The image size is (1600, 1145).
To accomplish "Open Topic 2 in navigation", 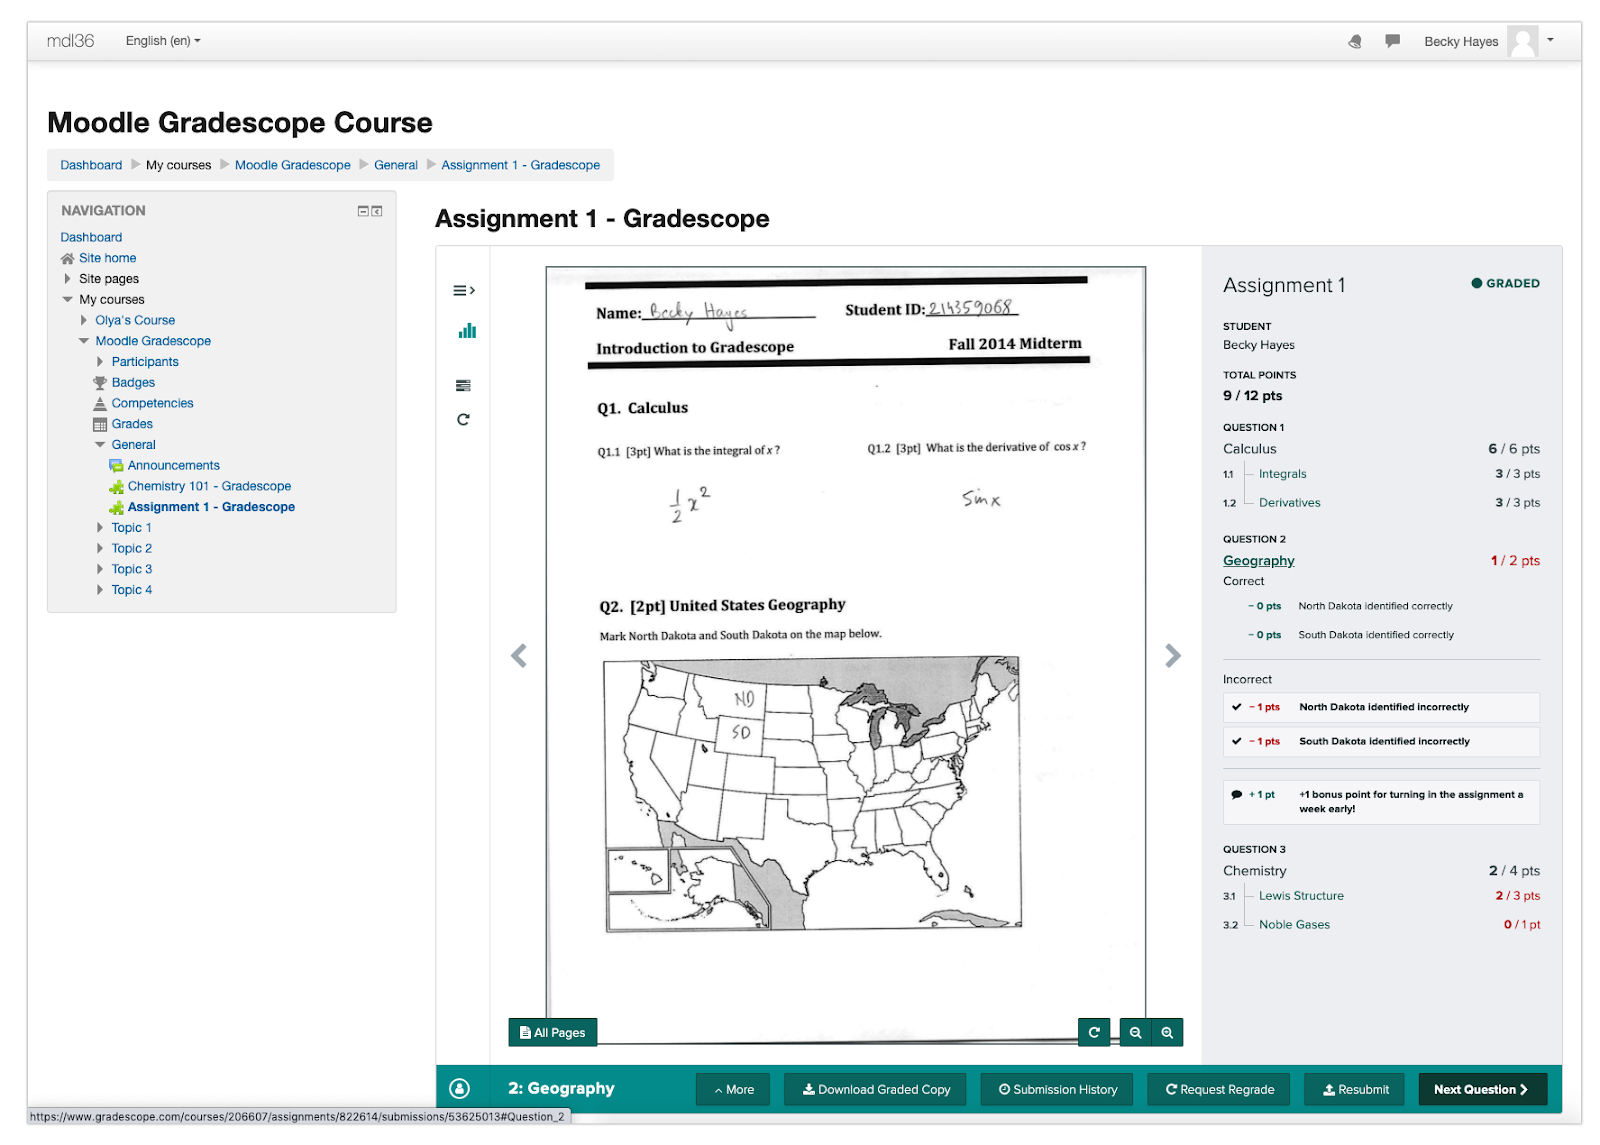I will click(x=132, y=548).
